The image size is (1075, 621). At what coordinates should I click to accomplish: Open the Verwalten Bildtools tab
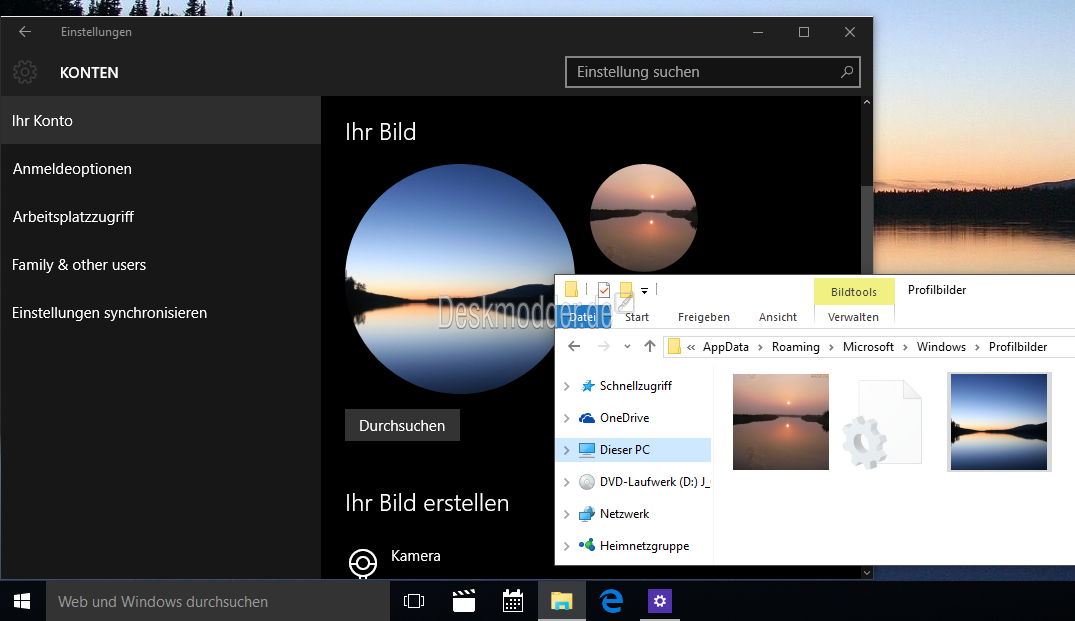click(854, 317)
